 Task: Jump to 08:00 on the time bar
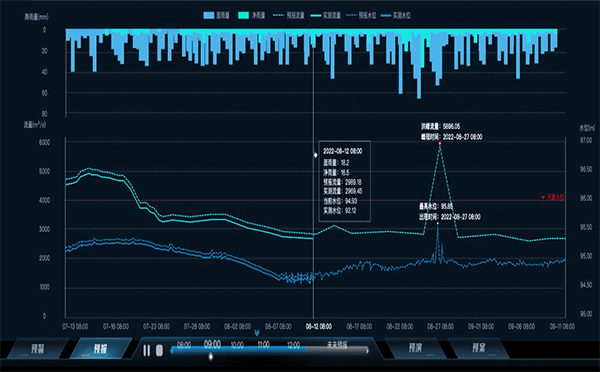184,345
